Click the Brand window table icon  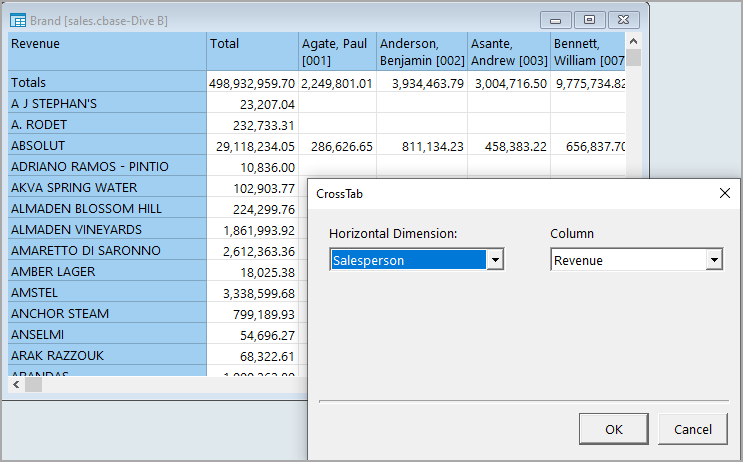18,21
